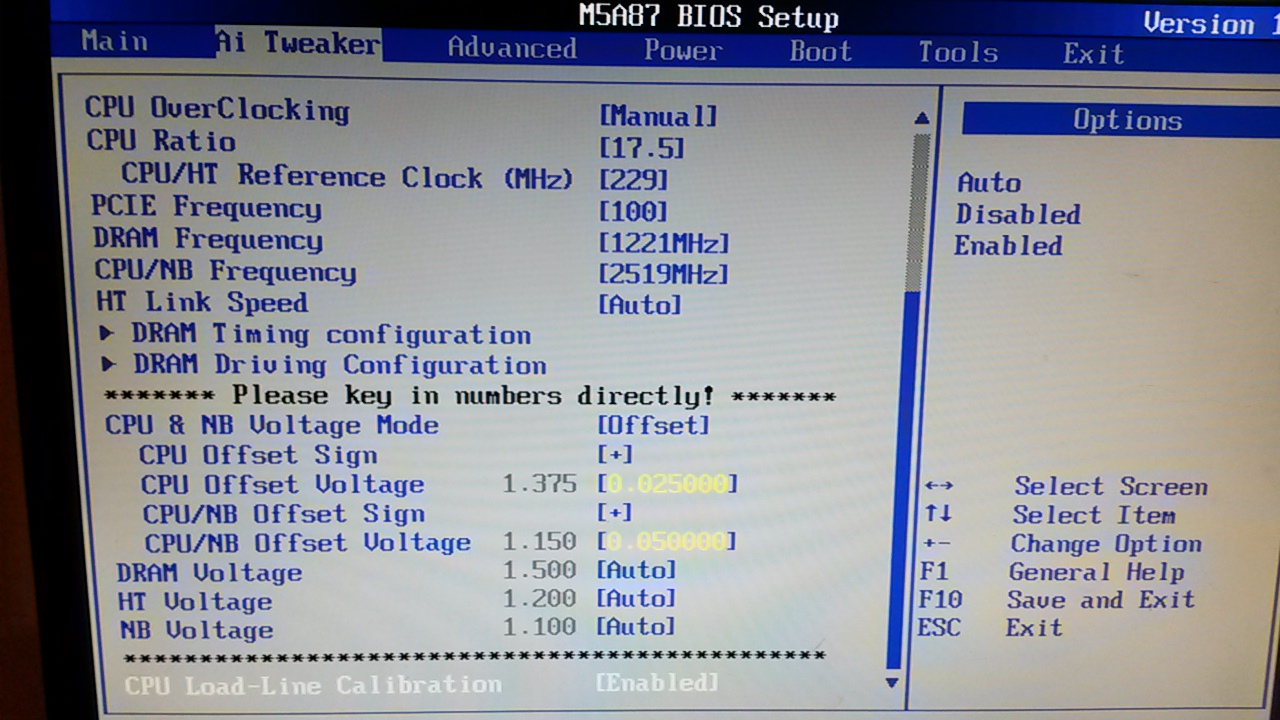
Task: Edit the PCIE Frequency [100] value
Action: [x=633, y=211]
